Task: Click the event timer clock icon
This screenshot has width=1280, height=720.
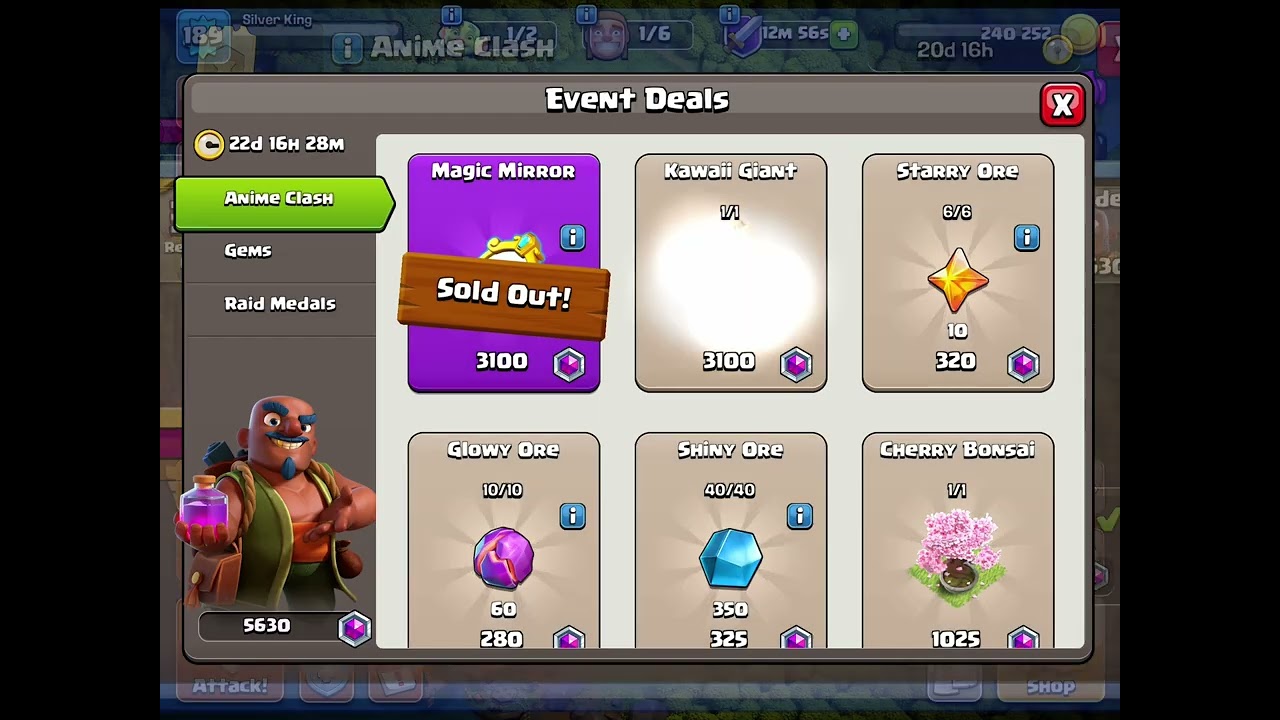Action: (209, 145)
